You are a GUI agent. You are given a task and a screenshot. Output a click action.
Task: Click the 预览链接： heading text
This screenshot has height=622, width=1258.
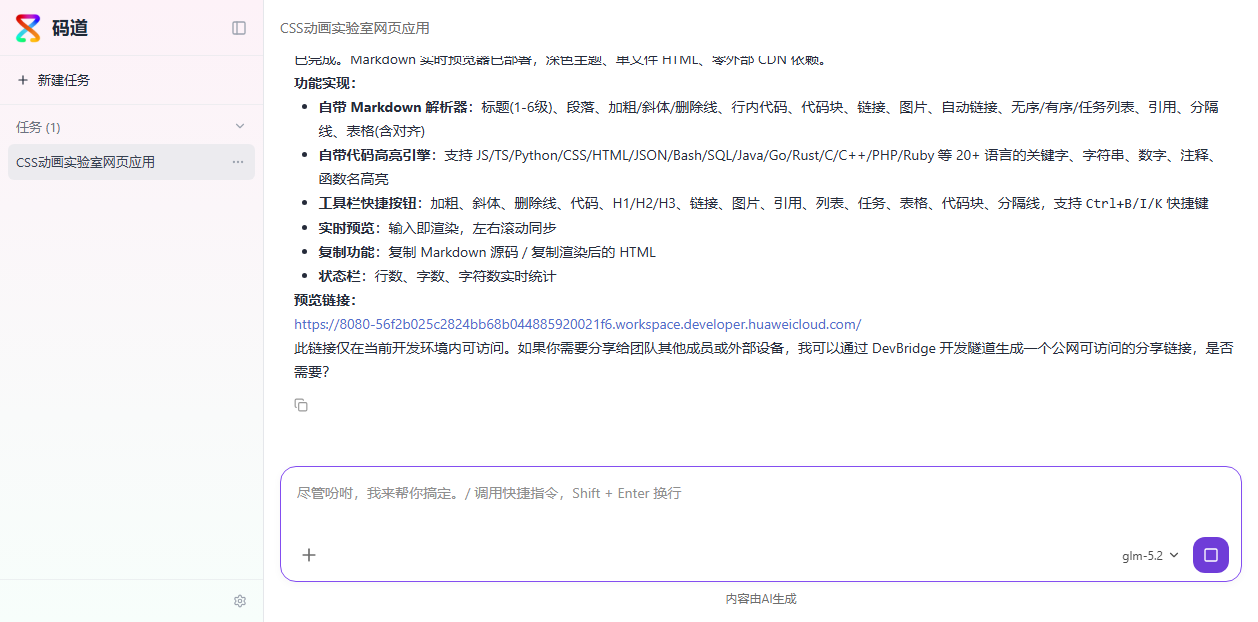[325, 300]
